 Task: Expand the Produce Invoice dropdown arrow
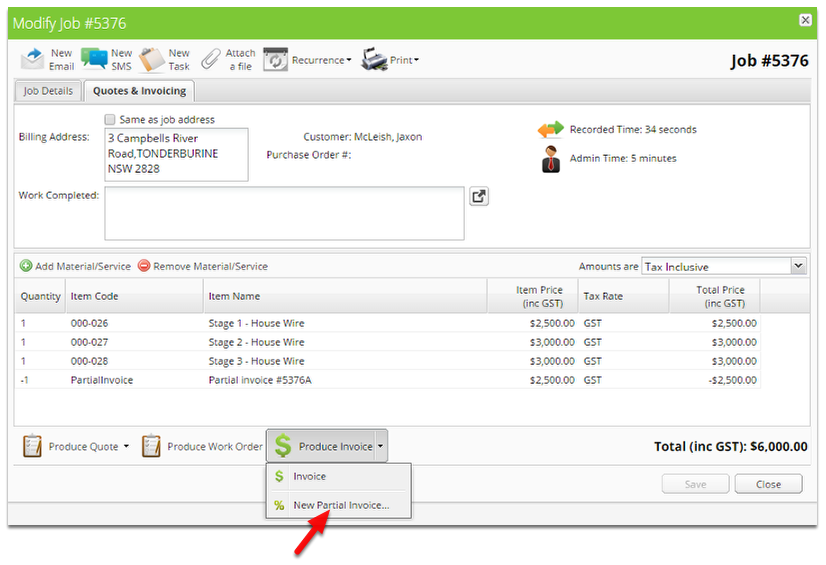pos(380,446)
